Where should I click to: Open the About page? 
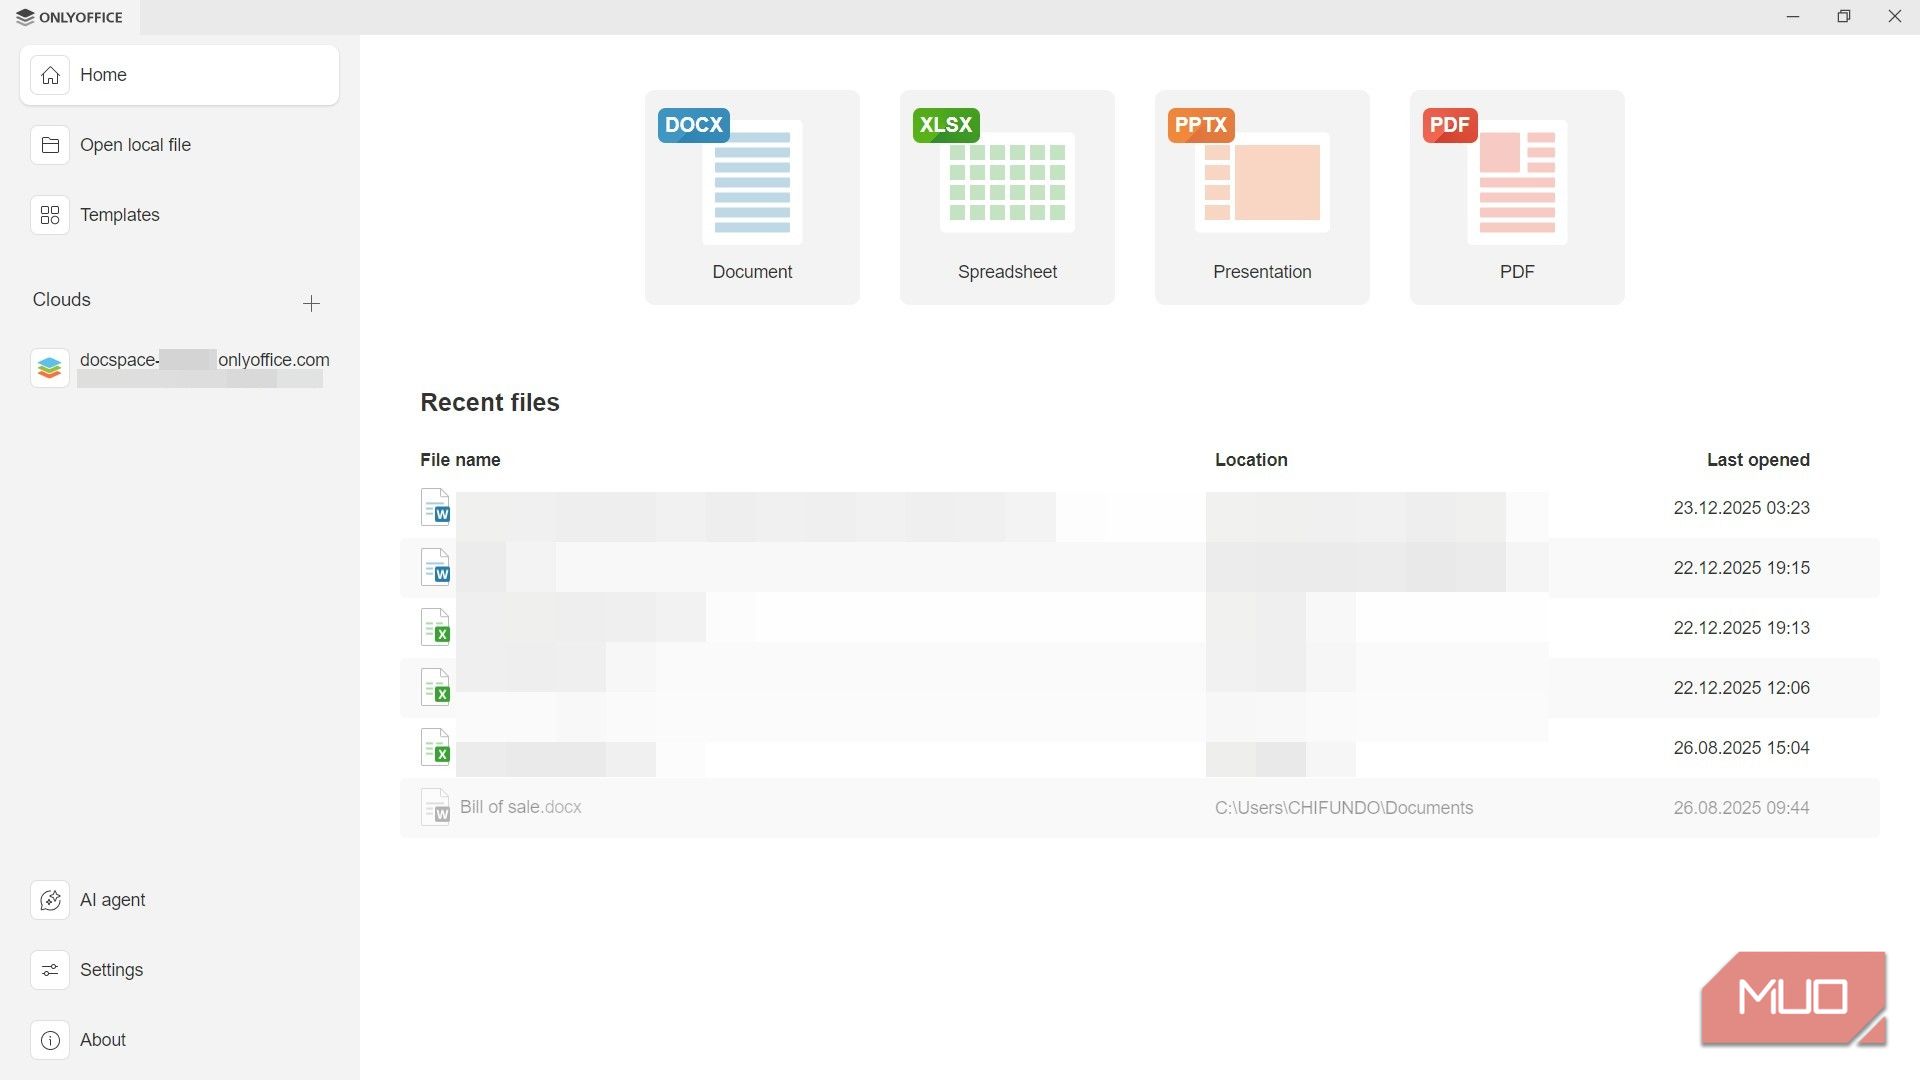pos(179,1040)
